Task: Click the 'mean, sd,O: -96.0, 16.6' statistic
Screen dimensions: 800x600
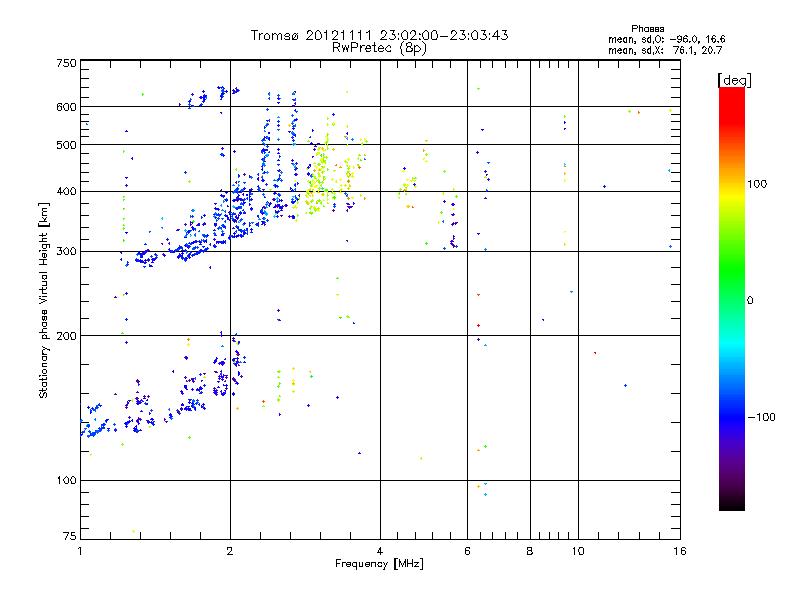Action: 666,39
